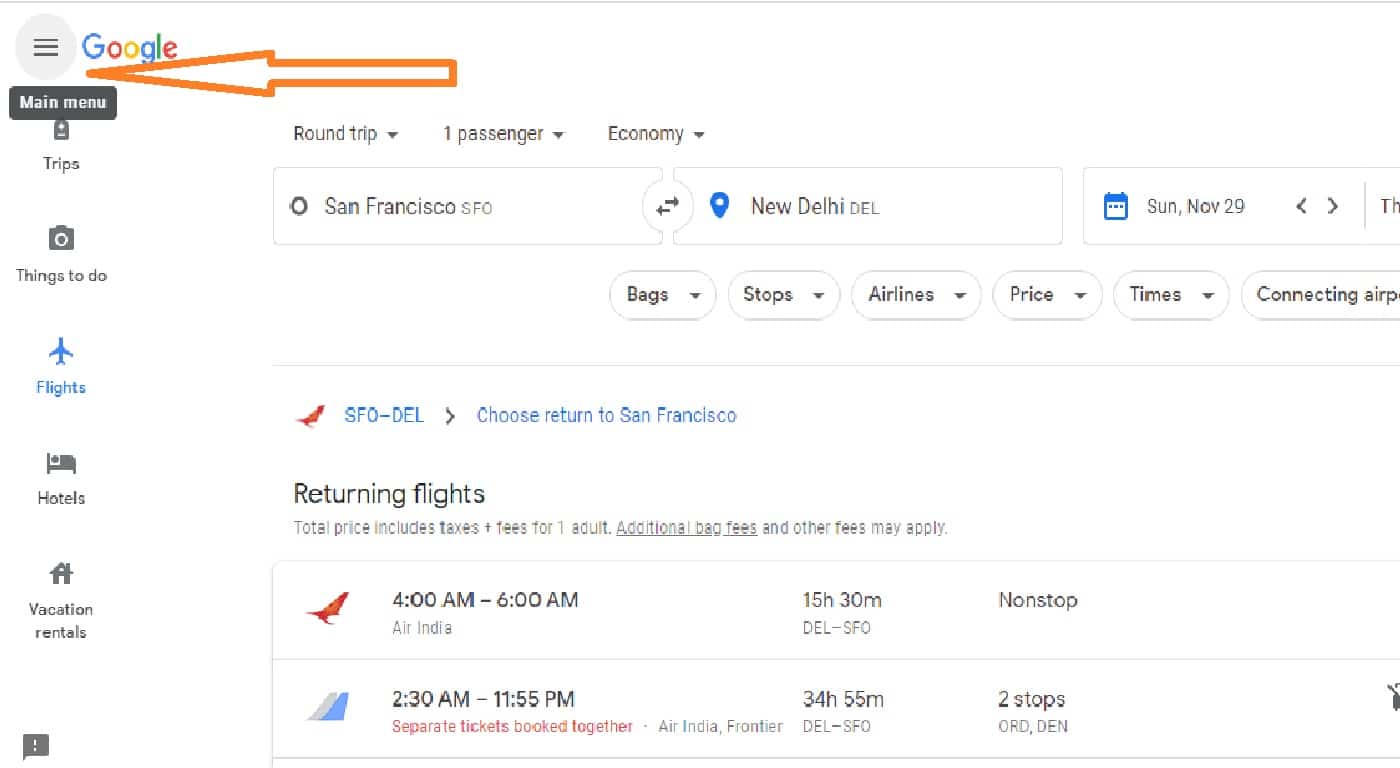Screen dimensions: 1400x768
Task: Open Vacation rentals house icon
Action: (x=61, y=573)
